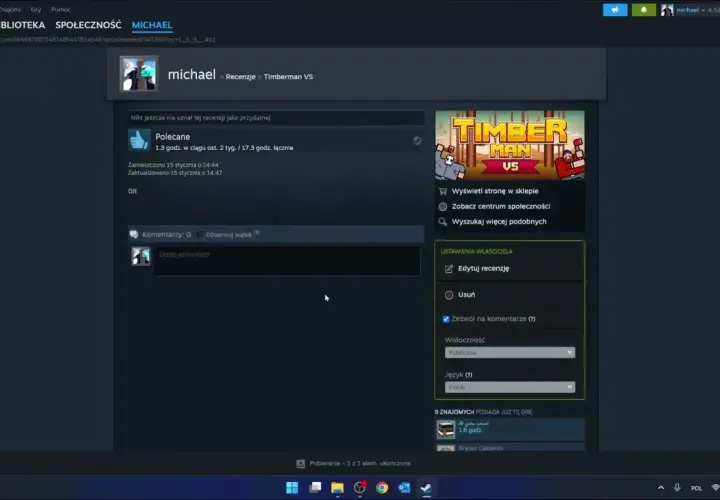This screenshot has height=500, width=720.
Task: Click the small Steam logo beside Polecane
Action: [417, 140]
